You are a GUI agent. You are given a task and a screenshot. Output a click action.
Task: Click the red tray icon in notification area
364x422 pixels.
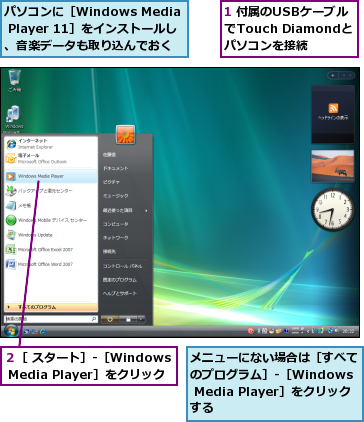pyautogui.click(x=251, y=331)
